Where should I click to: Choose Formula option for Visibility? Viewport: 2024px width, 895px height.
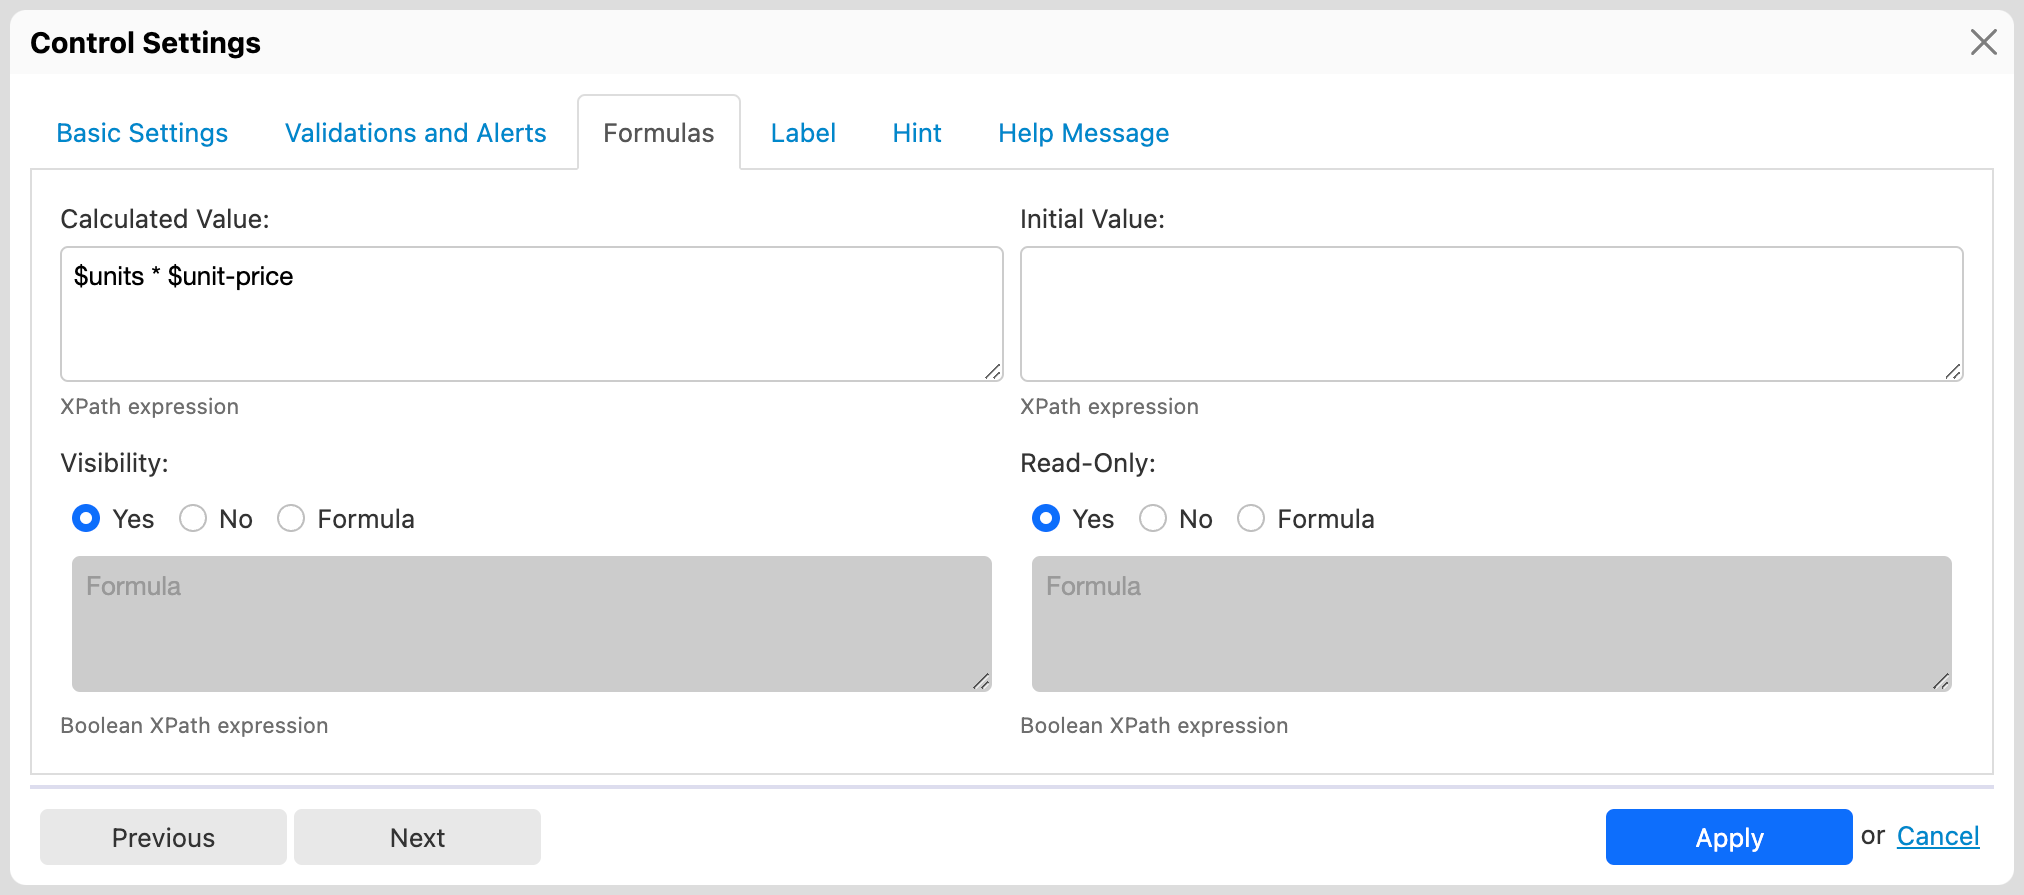[291, 518]
